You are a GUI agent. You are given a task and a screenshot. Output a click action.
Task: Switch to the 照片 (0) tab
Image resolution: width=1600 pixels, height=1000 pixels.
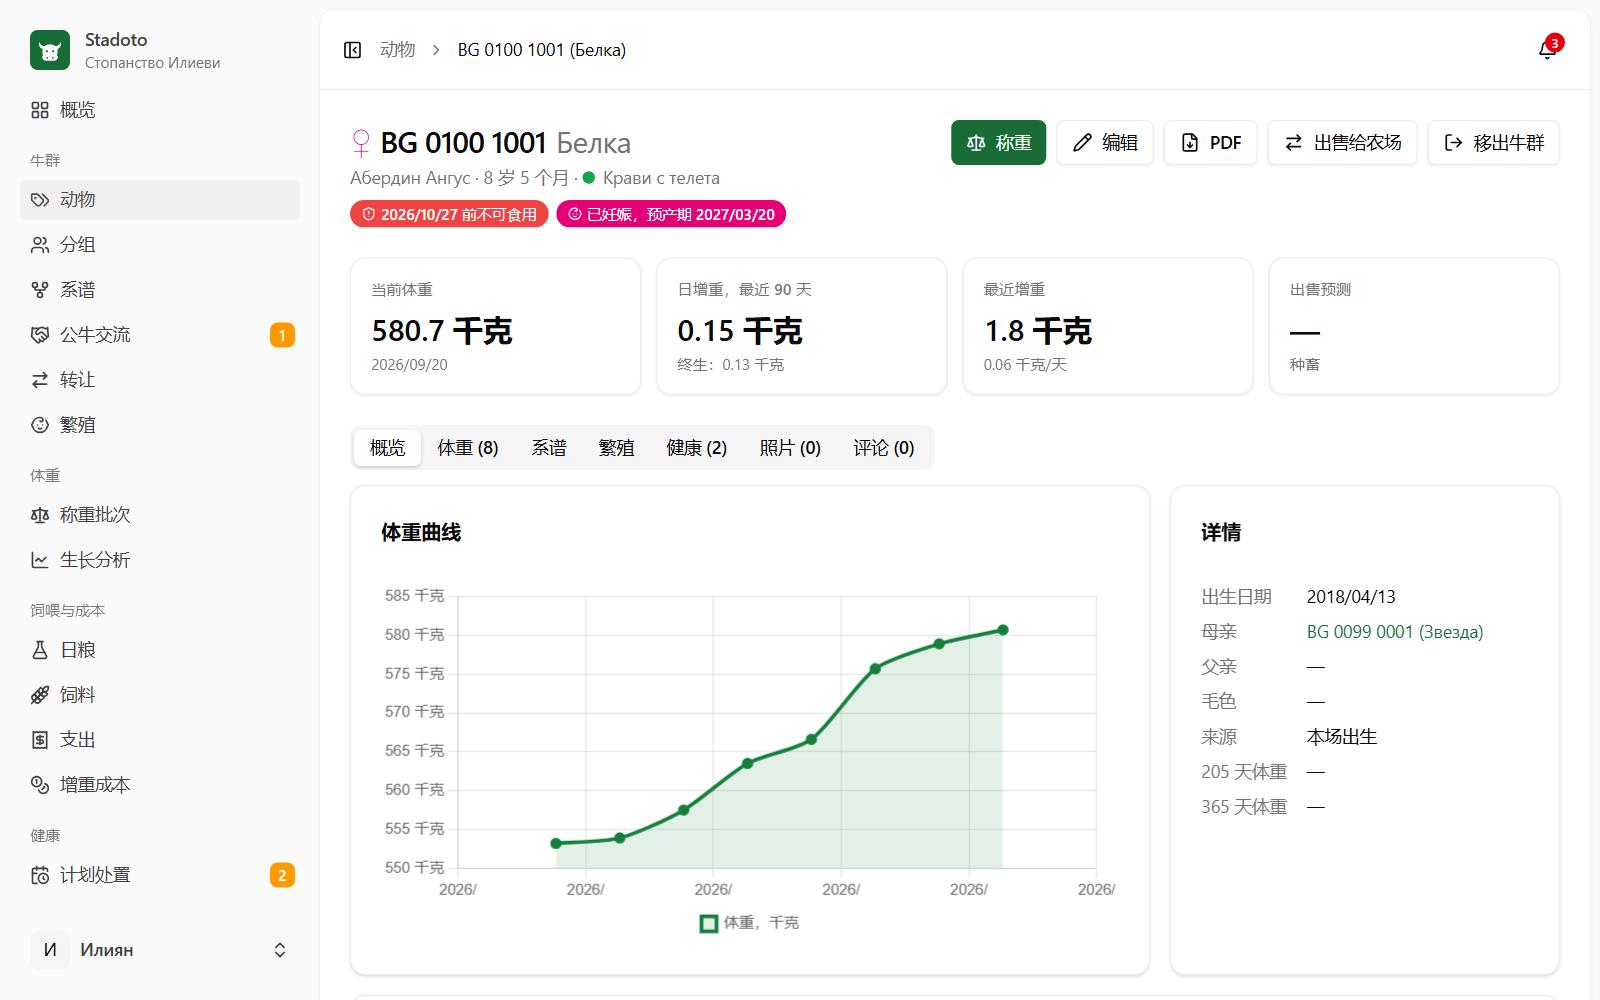[790, 448]
